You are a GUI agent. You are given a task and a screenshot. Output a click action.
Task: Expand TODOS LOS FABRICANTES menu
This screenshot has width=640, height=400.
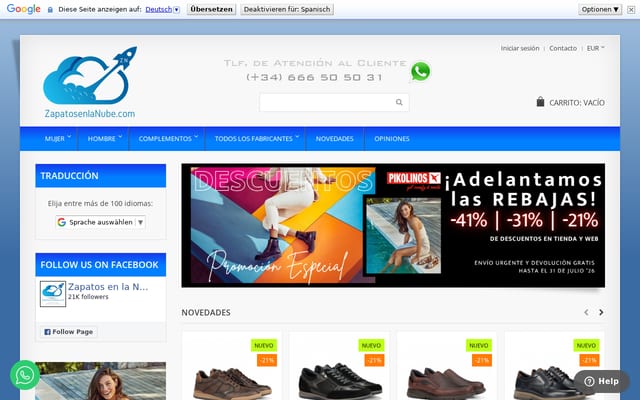coord(256,139)
